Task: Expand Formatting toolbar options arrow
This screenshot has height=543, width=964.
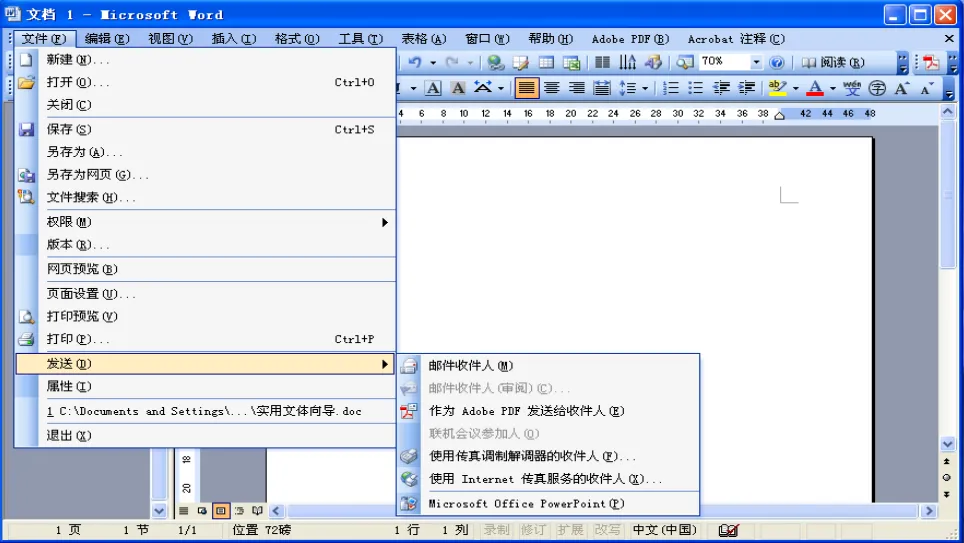Action: click(x=949, y=89)
